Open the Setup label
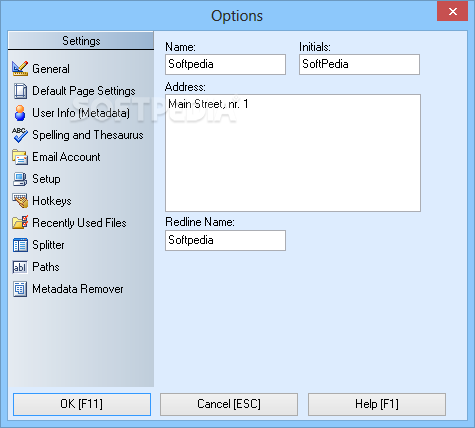 (x=46, y=179)
